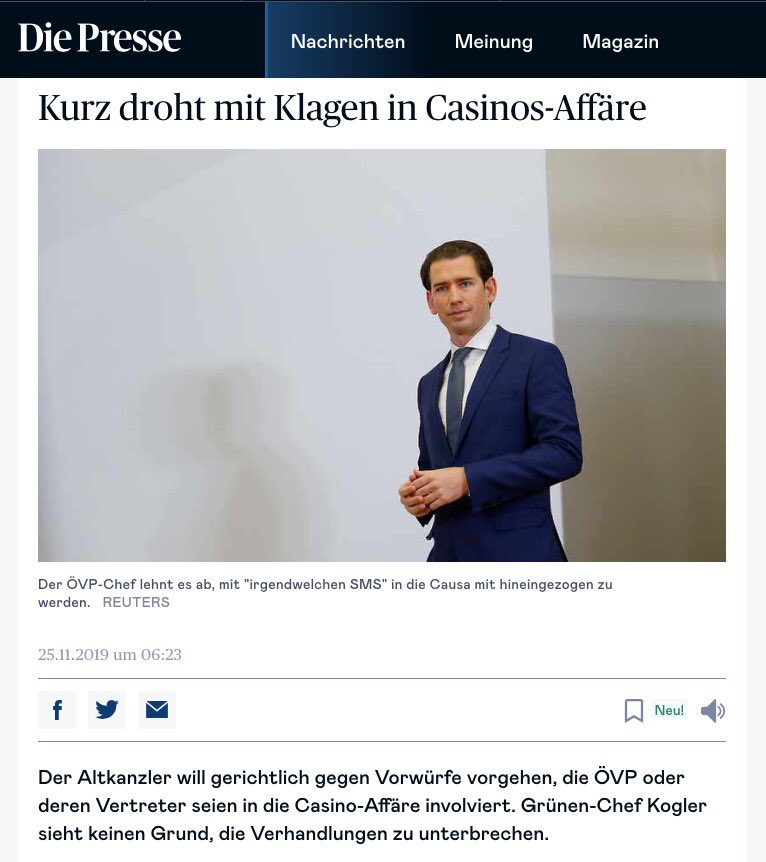Click the REUTERS photo credit
This screenshot has width=766, height=862.
136,603
